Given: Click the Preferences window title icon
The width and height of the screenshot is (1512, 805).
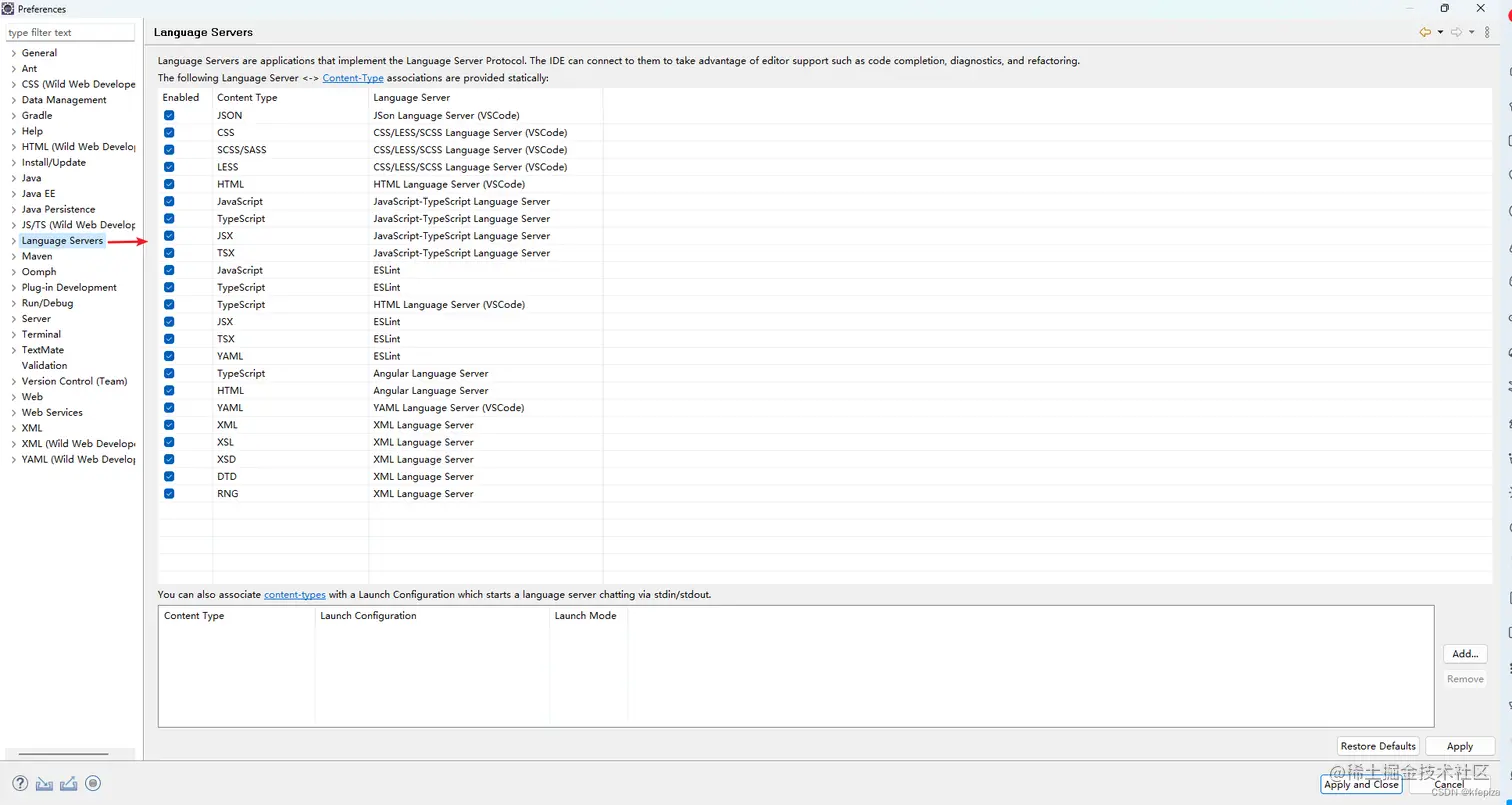Looking at the screenshot, I should tap(8, 8).
